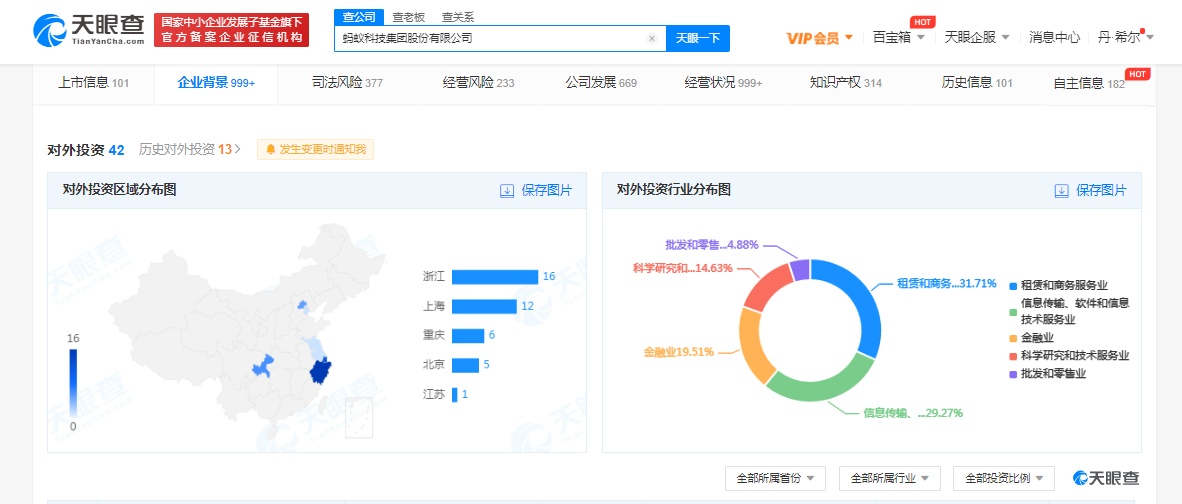Image resolution: width=1182 pixels, height=504 pixels.
Task: Open 消息中心
Action: (x=1055, y=37)
